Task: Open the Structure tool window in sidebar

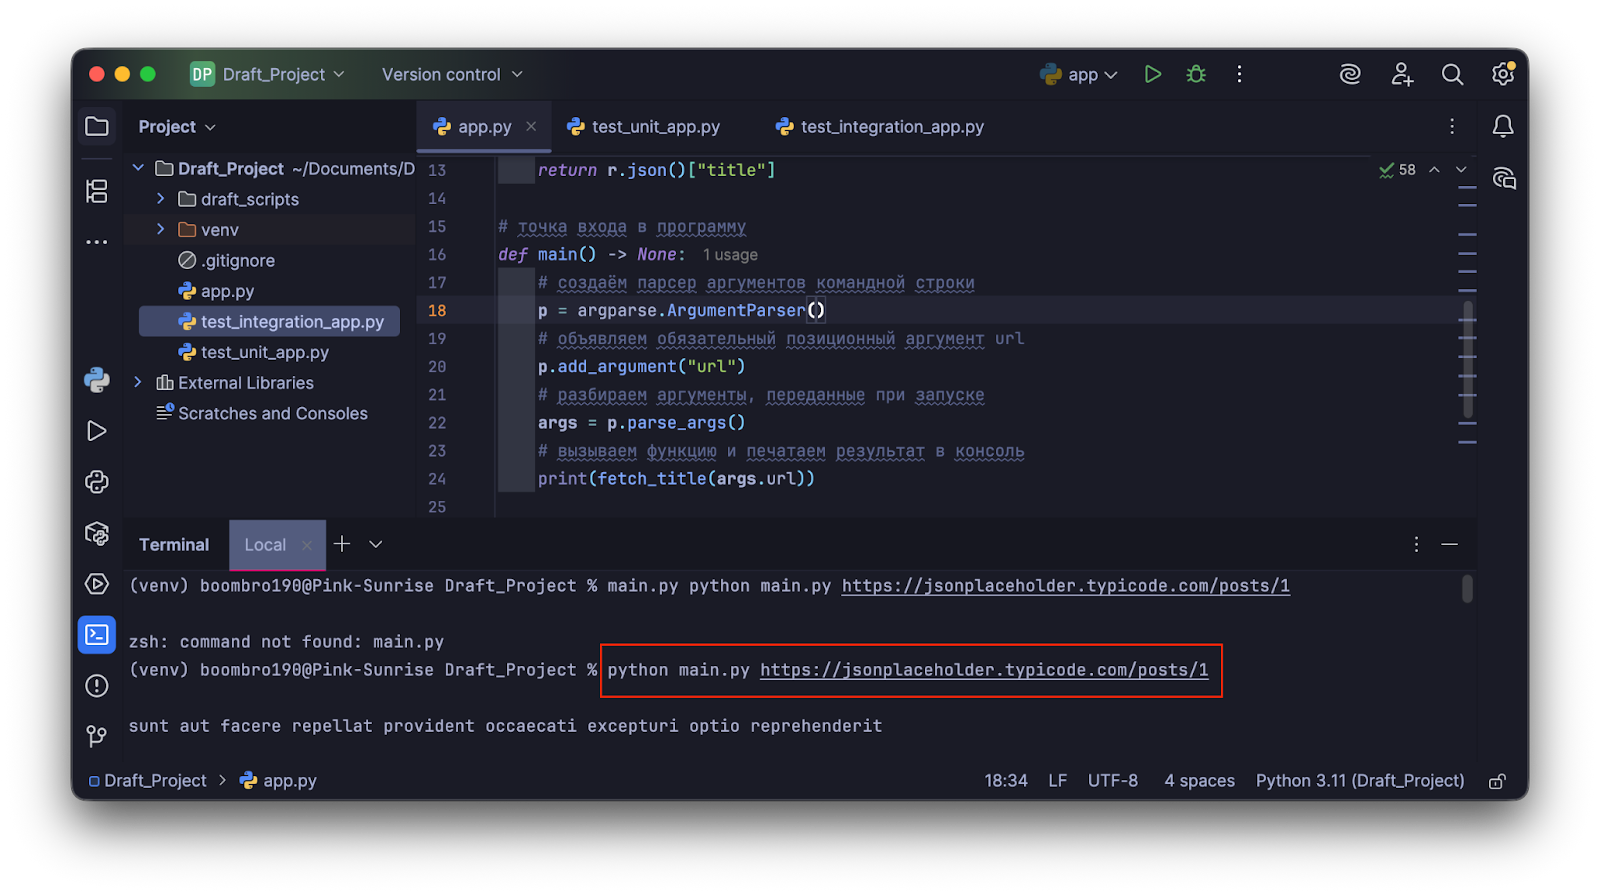Action: pos(97,191)
